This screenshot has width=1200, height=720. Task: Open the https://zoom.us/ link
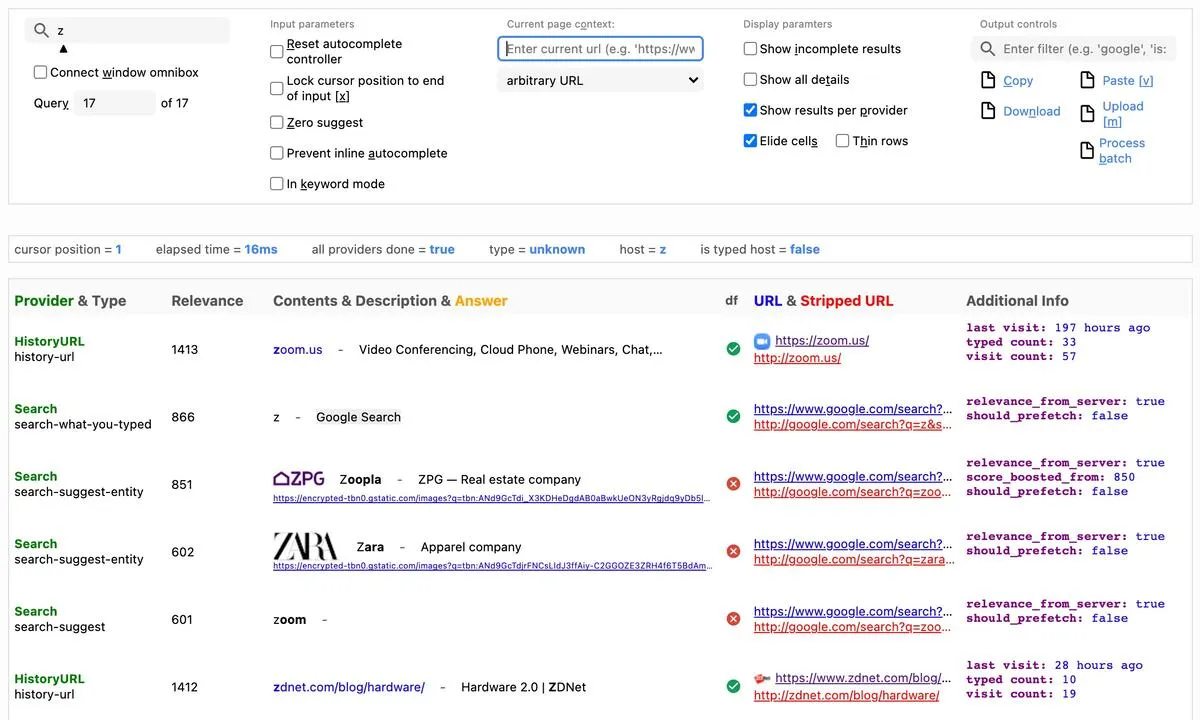[x=822, y=341]
